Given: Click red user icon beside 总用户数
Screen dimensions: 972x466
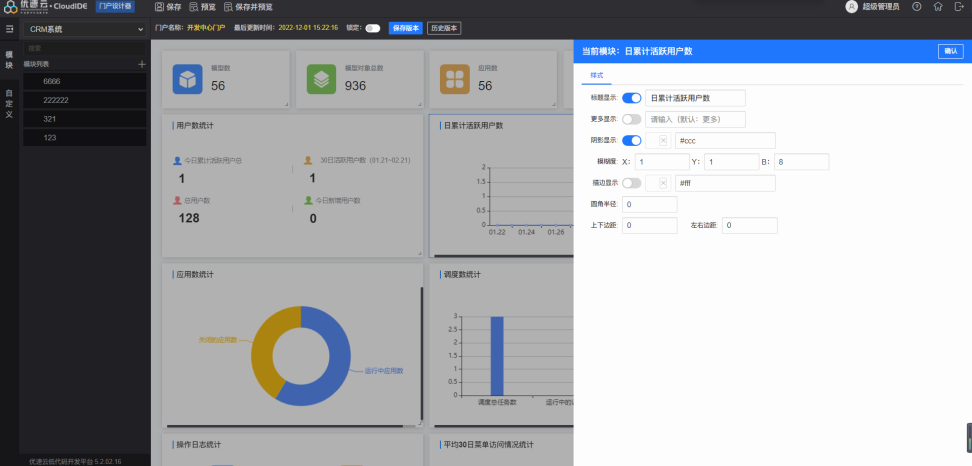Looking at the screenshot, I should (177, 201).
